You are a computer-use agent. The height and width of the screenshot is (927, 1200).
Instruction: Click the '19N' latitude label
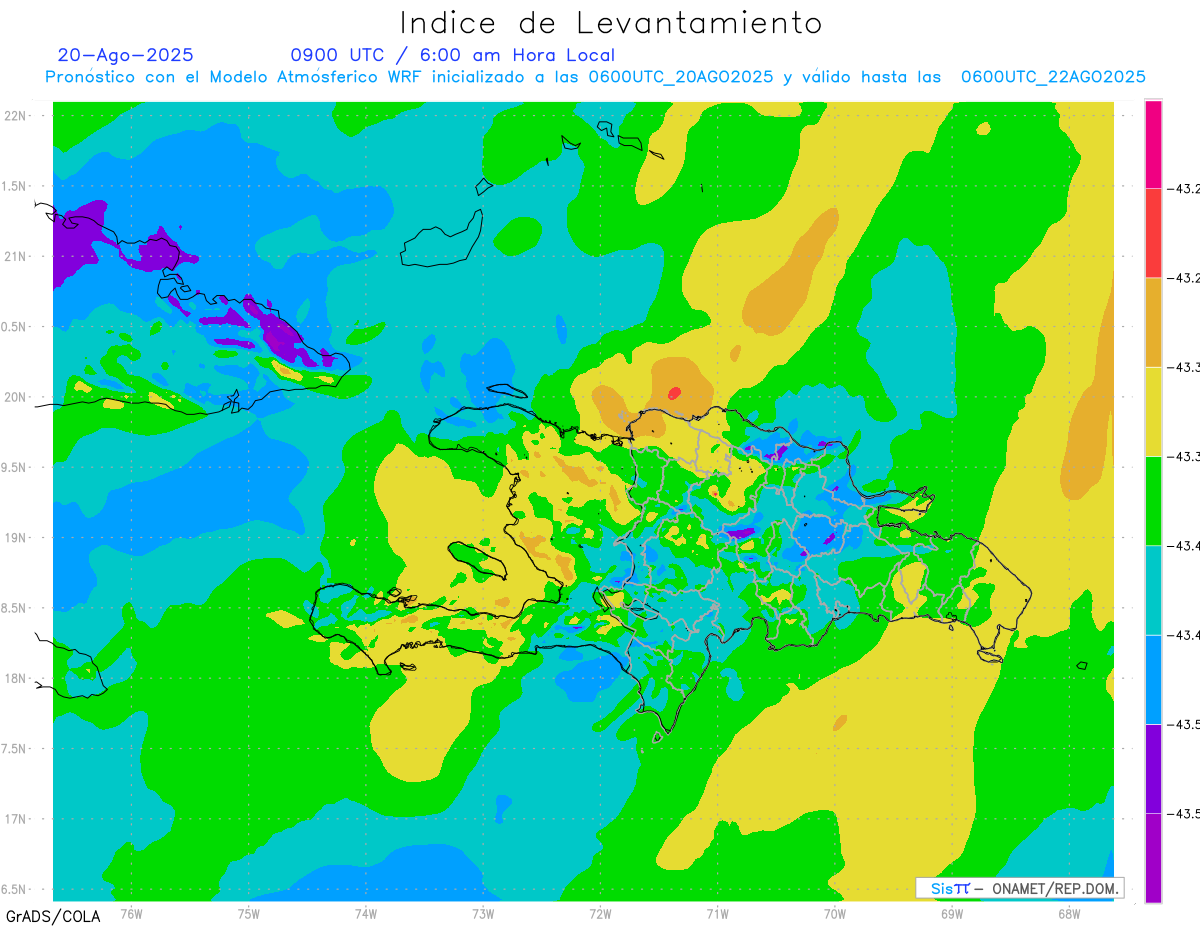[x=14, y=538]
